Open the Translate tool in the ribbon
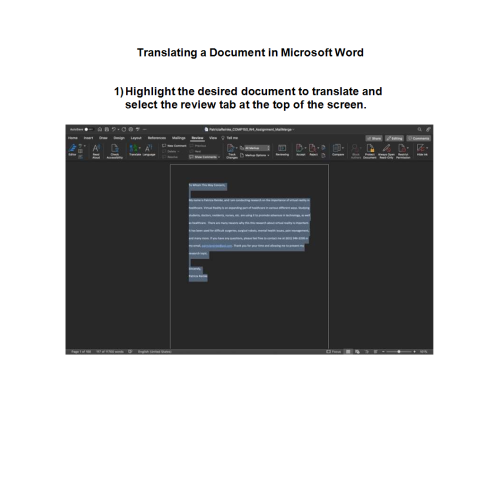The image size is (500, 500). [x=135, y=150]
